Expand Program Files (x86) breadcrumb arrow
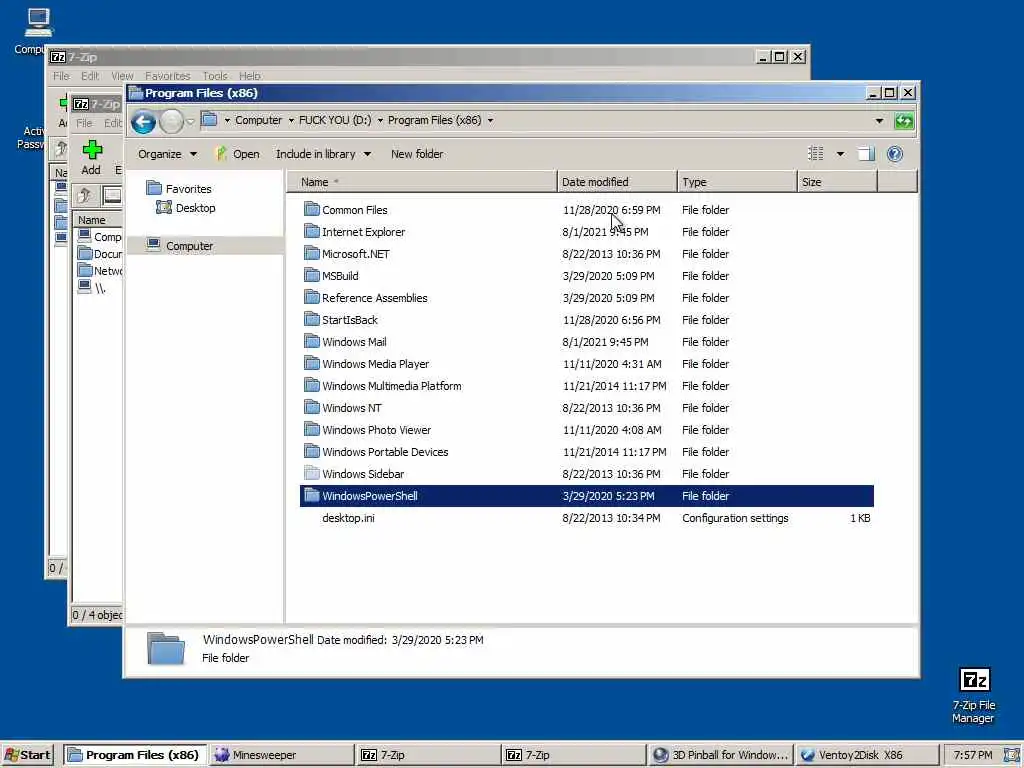The height and width of the screenshot is (768, 1024). click(490, 120)
